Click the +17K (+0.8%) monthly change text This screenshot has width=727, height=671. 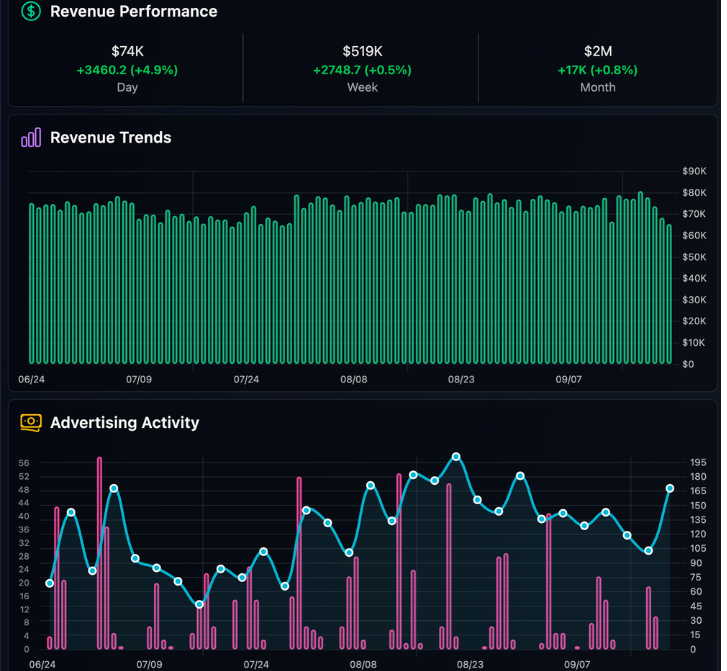point(598,70)
